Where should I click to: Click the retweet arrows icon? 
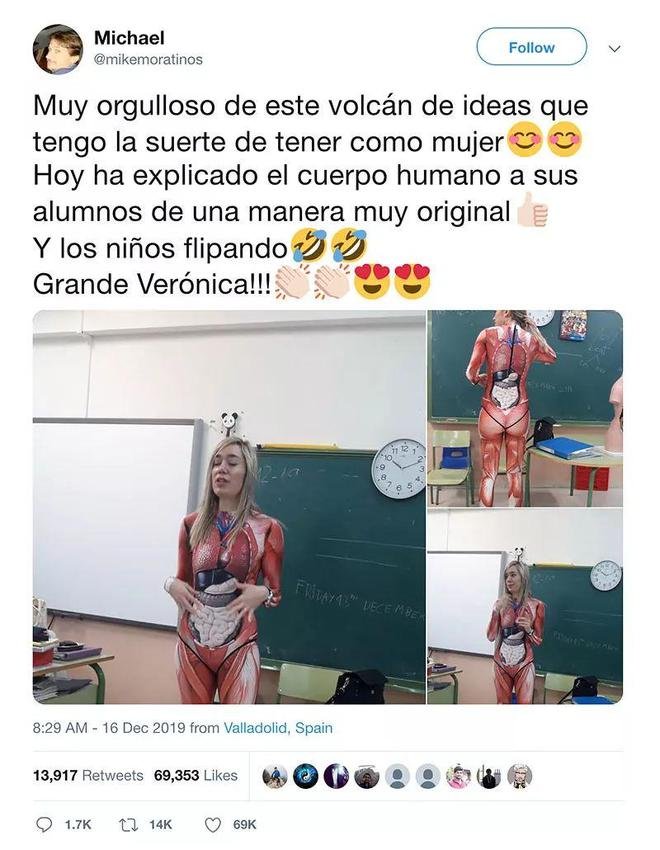click(127, 825)
